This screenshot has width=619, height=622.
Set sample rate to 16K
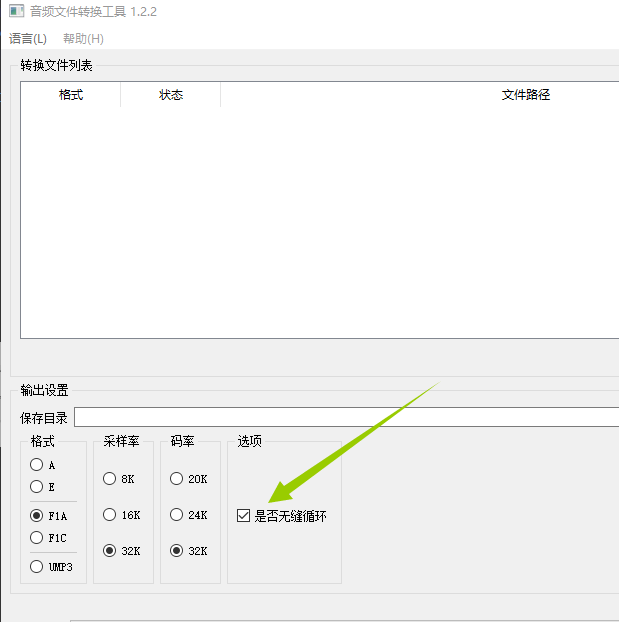[x=110, y=514]
